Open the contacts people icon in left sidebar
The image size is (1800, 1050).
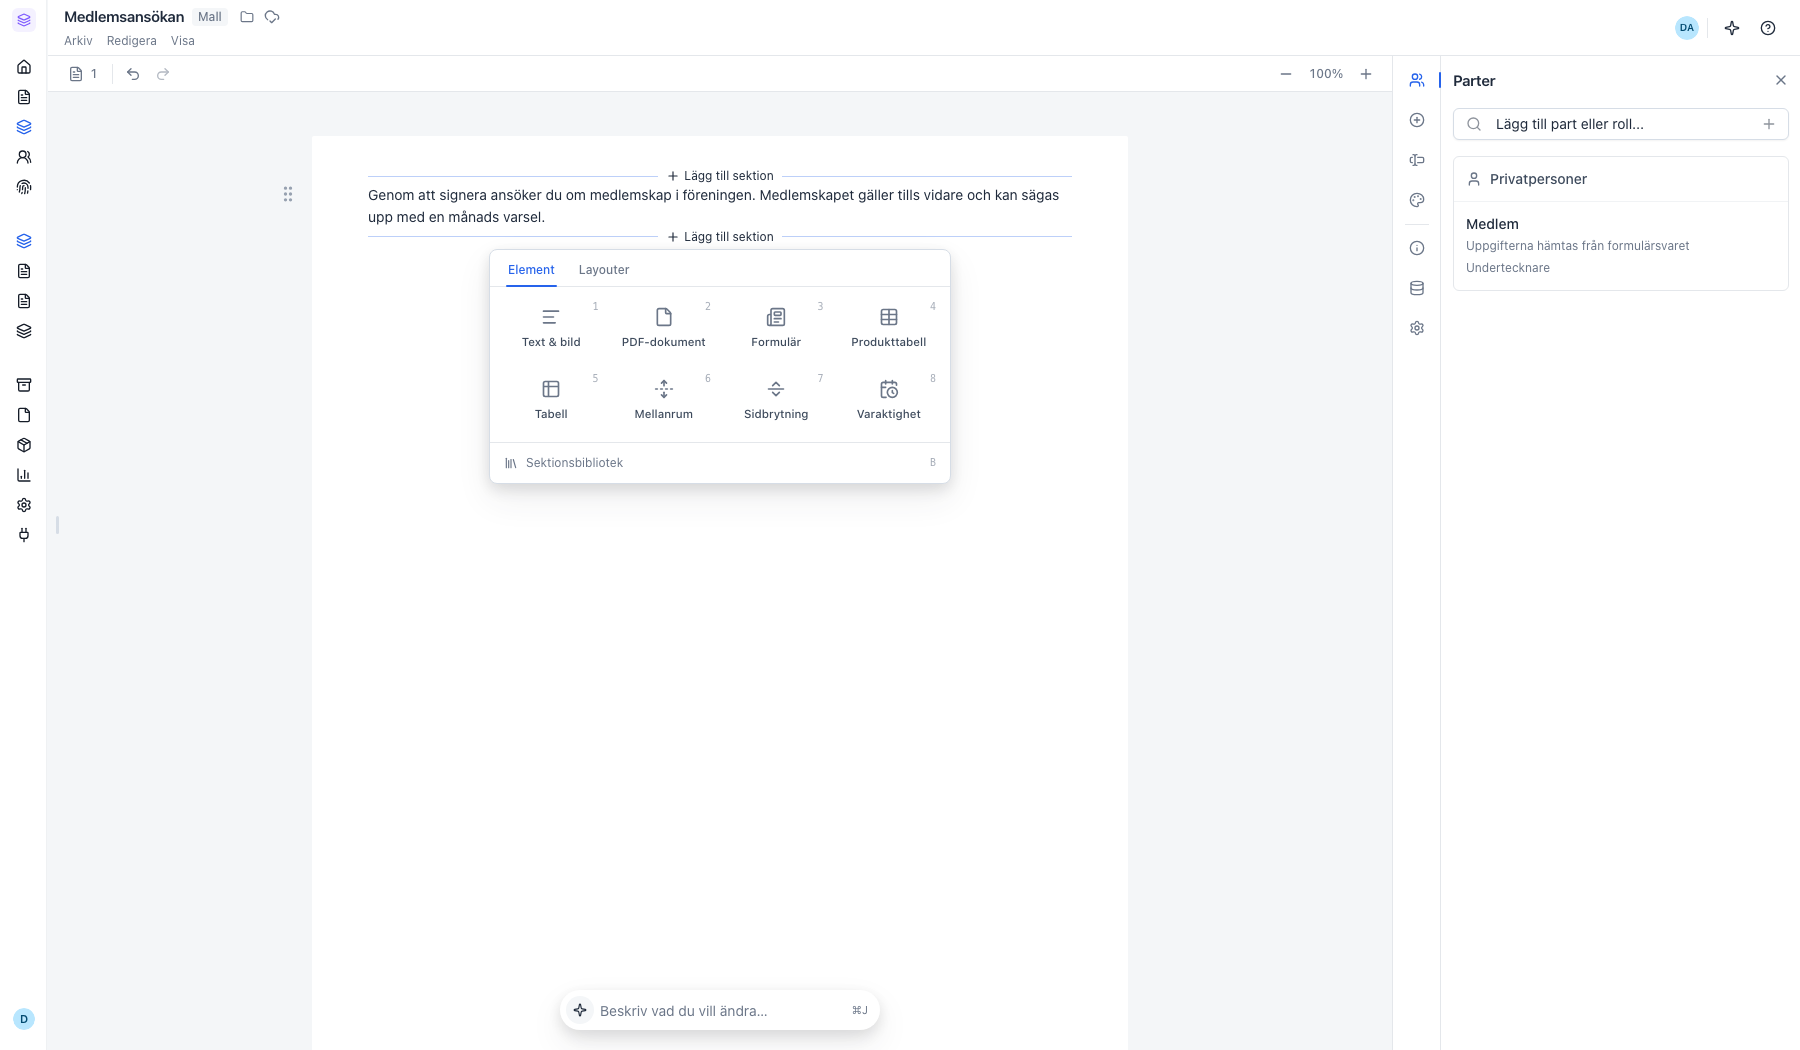click(24, 157)
